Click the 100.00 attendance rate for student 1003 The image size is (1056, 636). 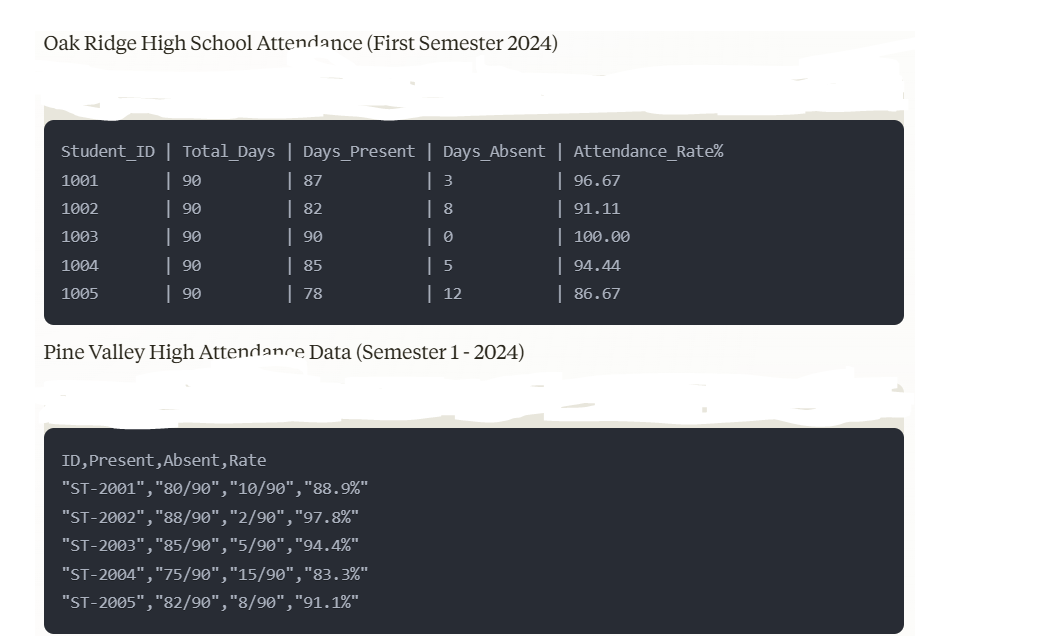click(601, 237)
